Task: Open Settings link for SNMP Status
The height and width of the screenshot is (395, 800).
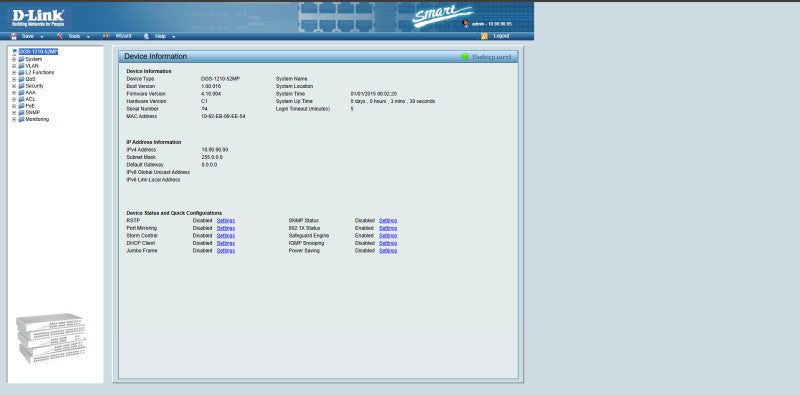Action: coord(388,220)
